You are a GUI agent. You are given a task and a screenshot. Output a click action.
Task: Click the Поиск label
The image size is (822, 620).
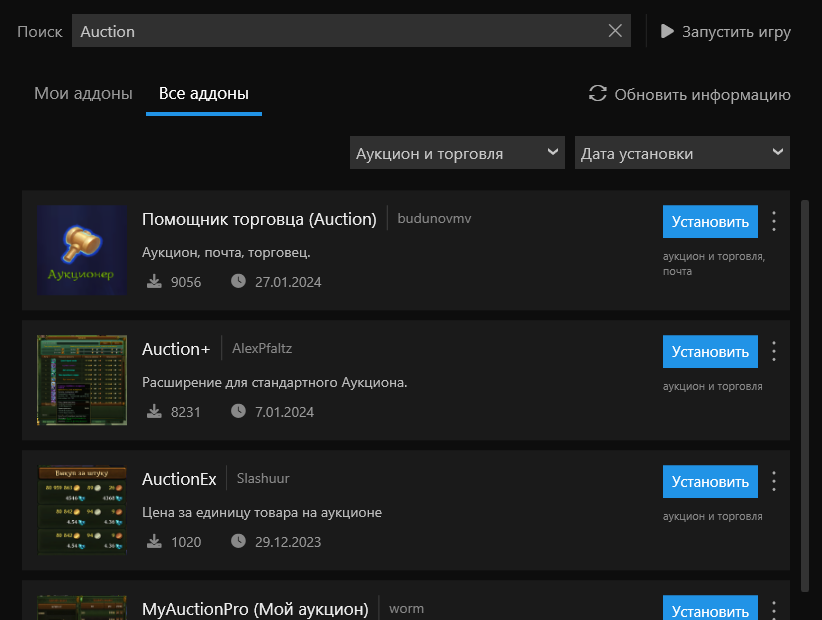click(40, 31)
